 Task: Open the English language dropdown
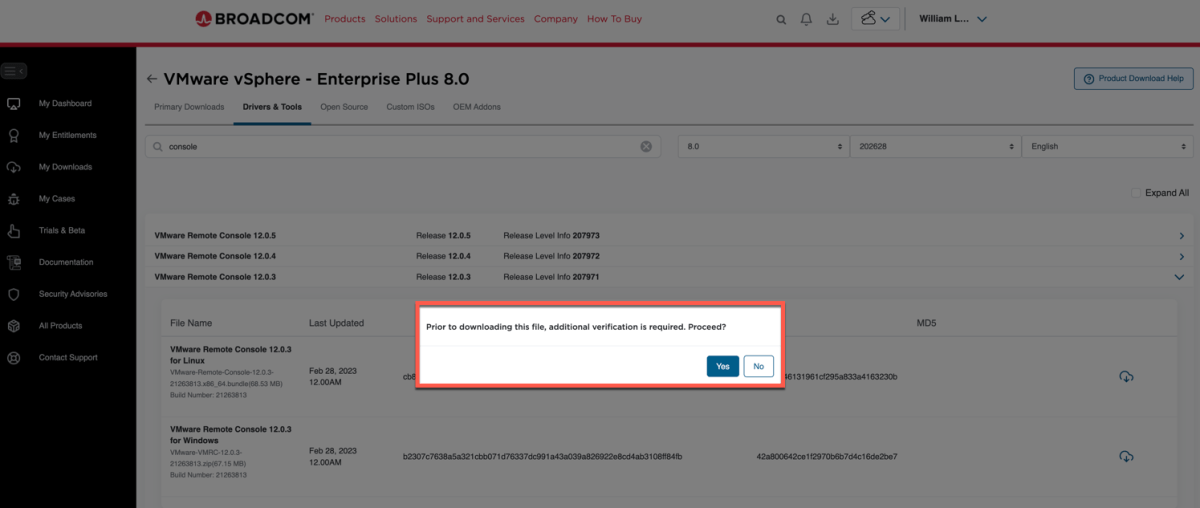(1107, 146)
